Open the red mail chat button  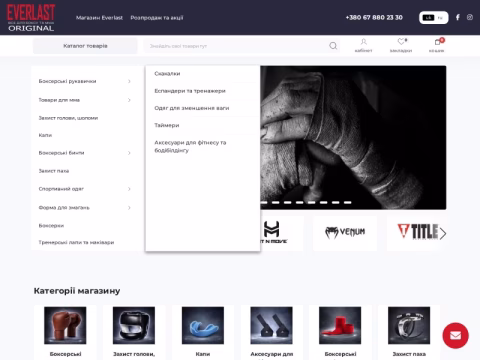coord(455,335)
